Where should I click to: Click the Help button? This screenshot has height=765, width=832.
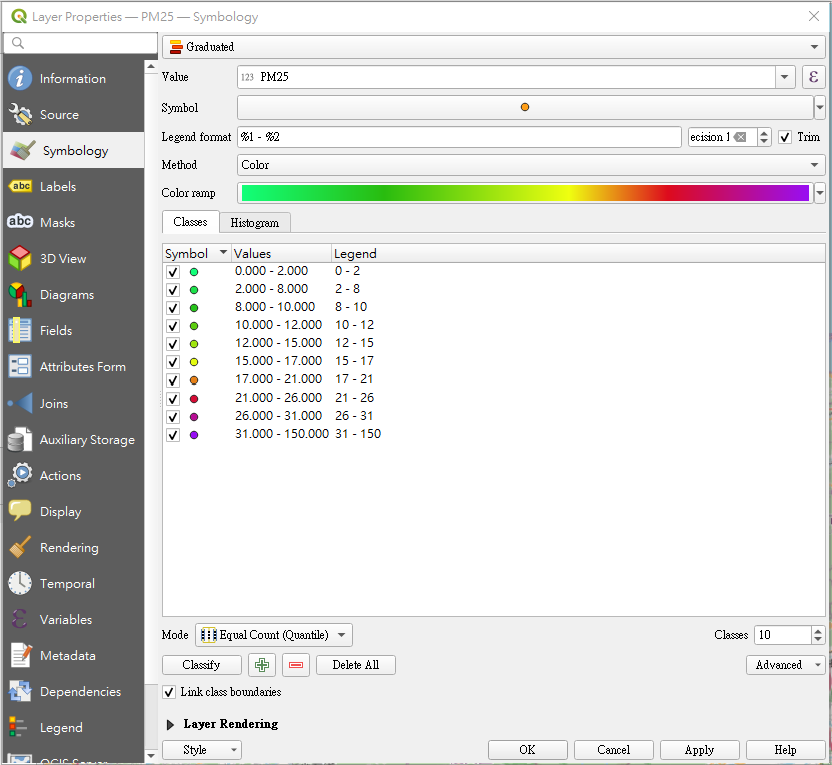click(785, 750)
